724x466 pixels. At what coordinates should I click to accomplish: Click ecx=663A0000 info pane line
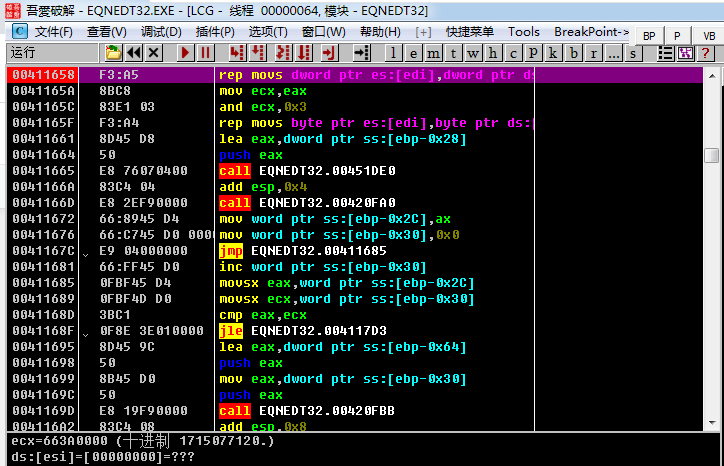142,441
